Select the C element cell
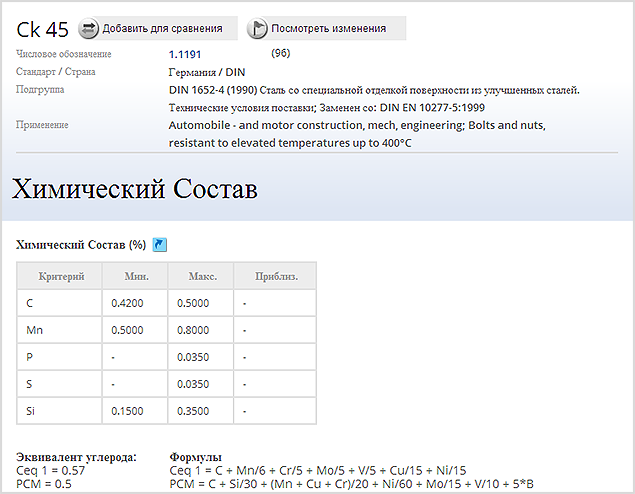The height and width of the screenshot is (494, 635). point(60,303)
